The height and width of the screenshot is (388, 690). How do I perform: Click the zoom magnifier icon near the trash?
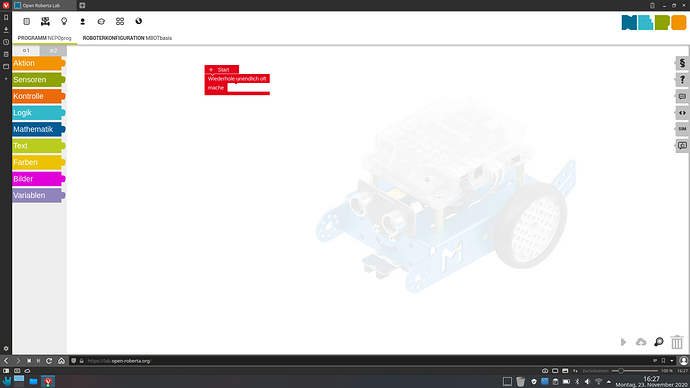pos(659,342)
